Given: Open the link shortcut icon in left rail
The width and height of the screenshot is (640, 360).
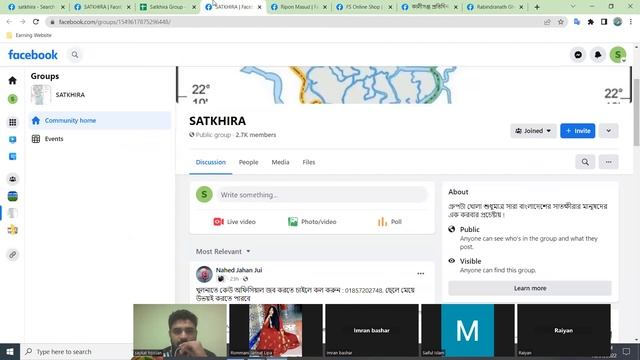Looking at the screenshot, I should [x=13, y=255].
